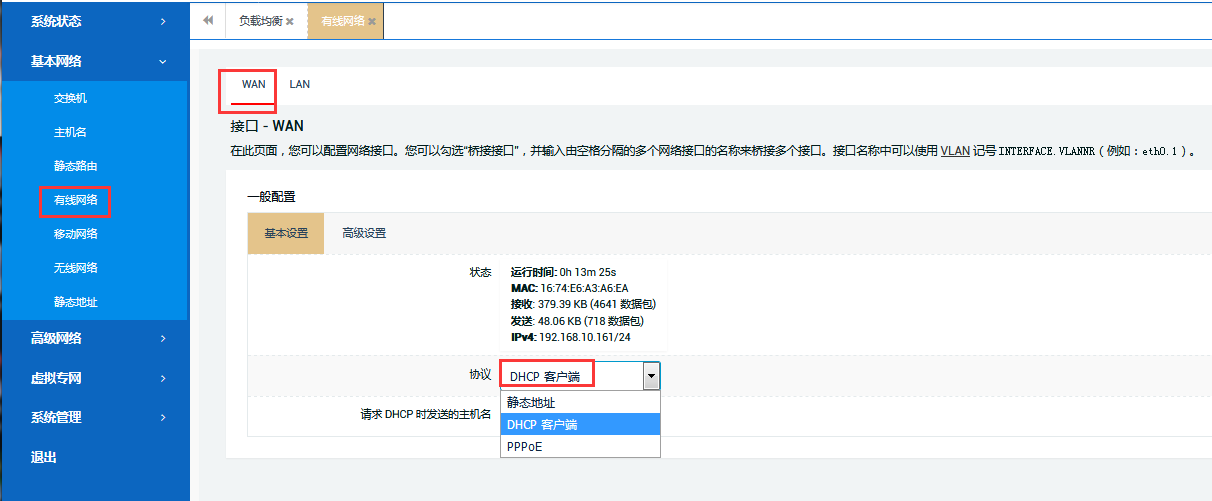The image size is (1212, 501).
Task: Open the 协议 dropdown arrow
Action: (x=651, y=376)
